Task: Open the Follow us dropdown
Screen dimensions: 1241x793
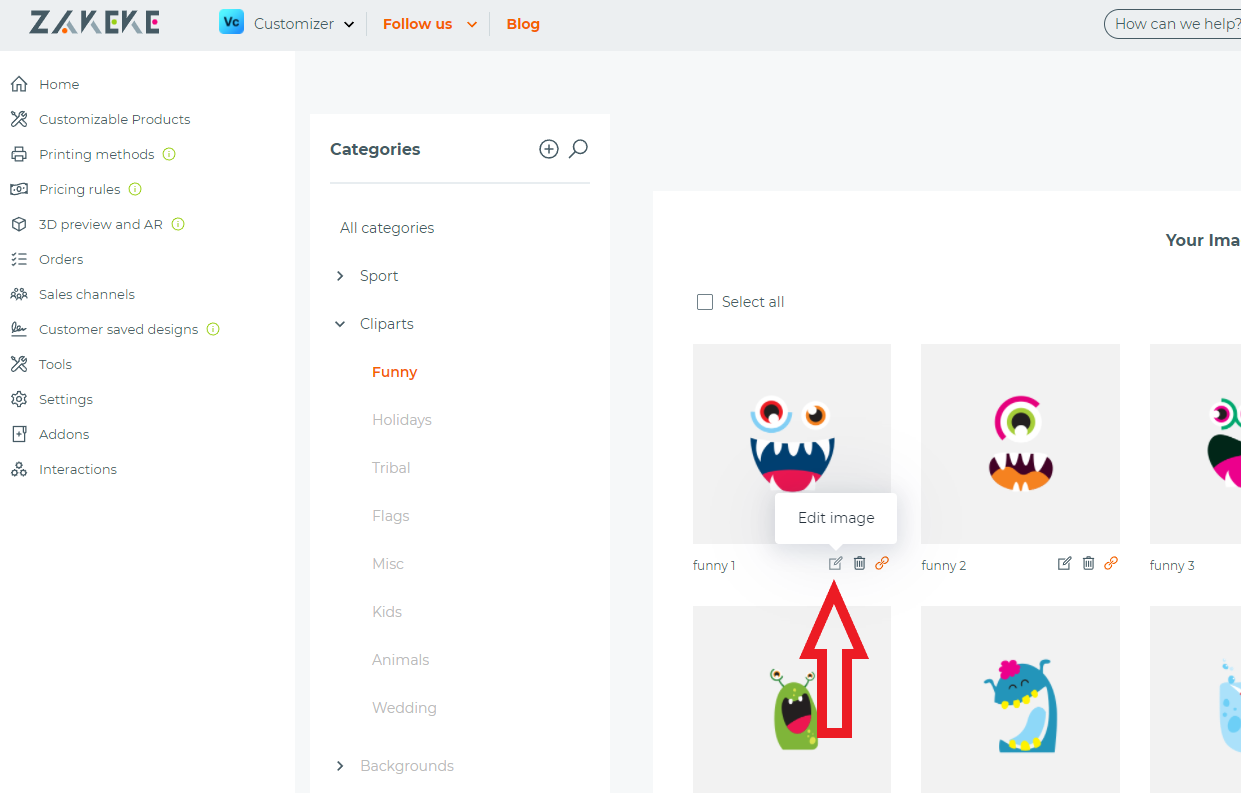Action: [430, 24]
